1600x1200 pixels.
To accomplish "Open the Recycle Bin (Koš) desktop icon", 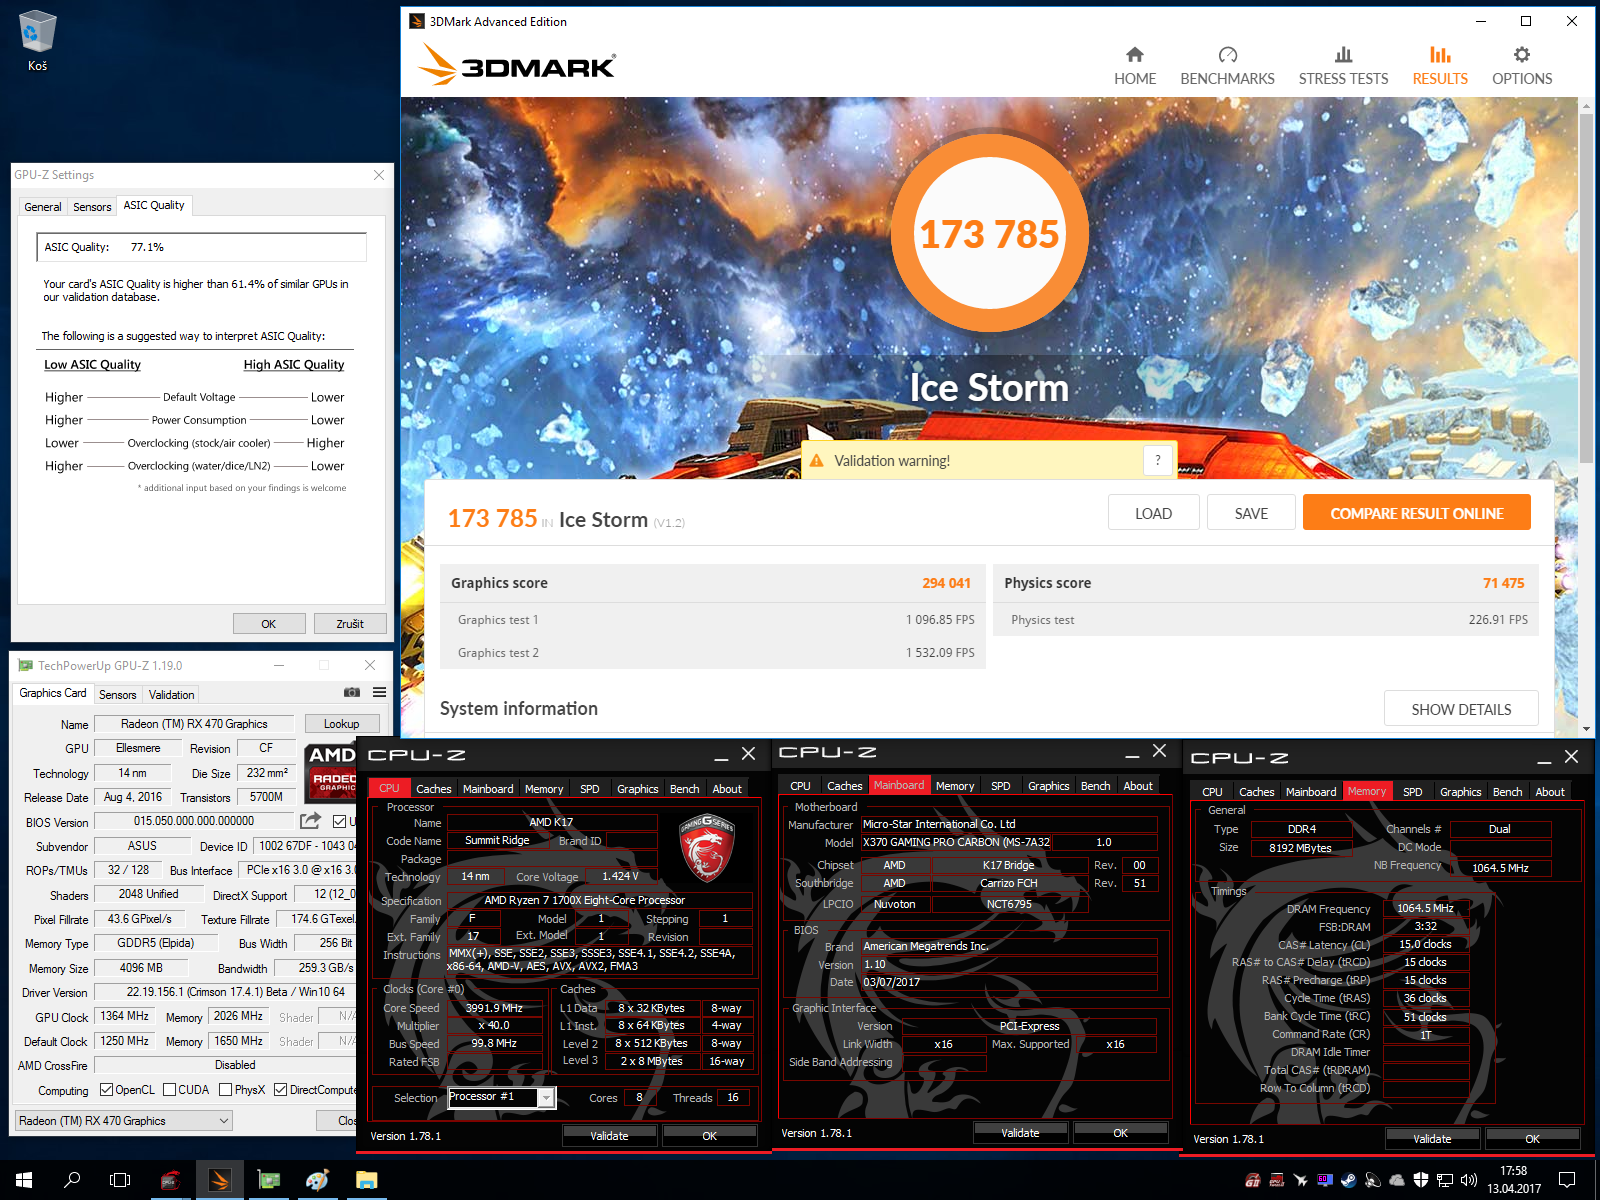I will click(37, 42).
